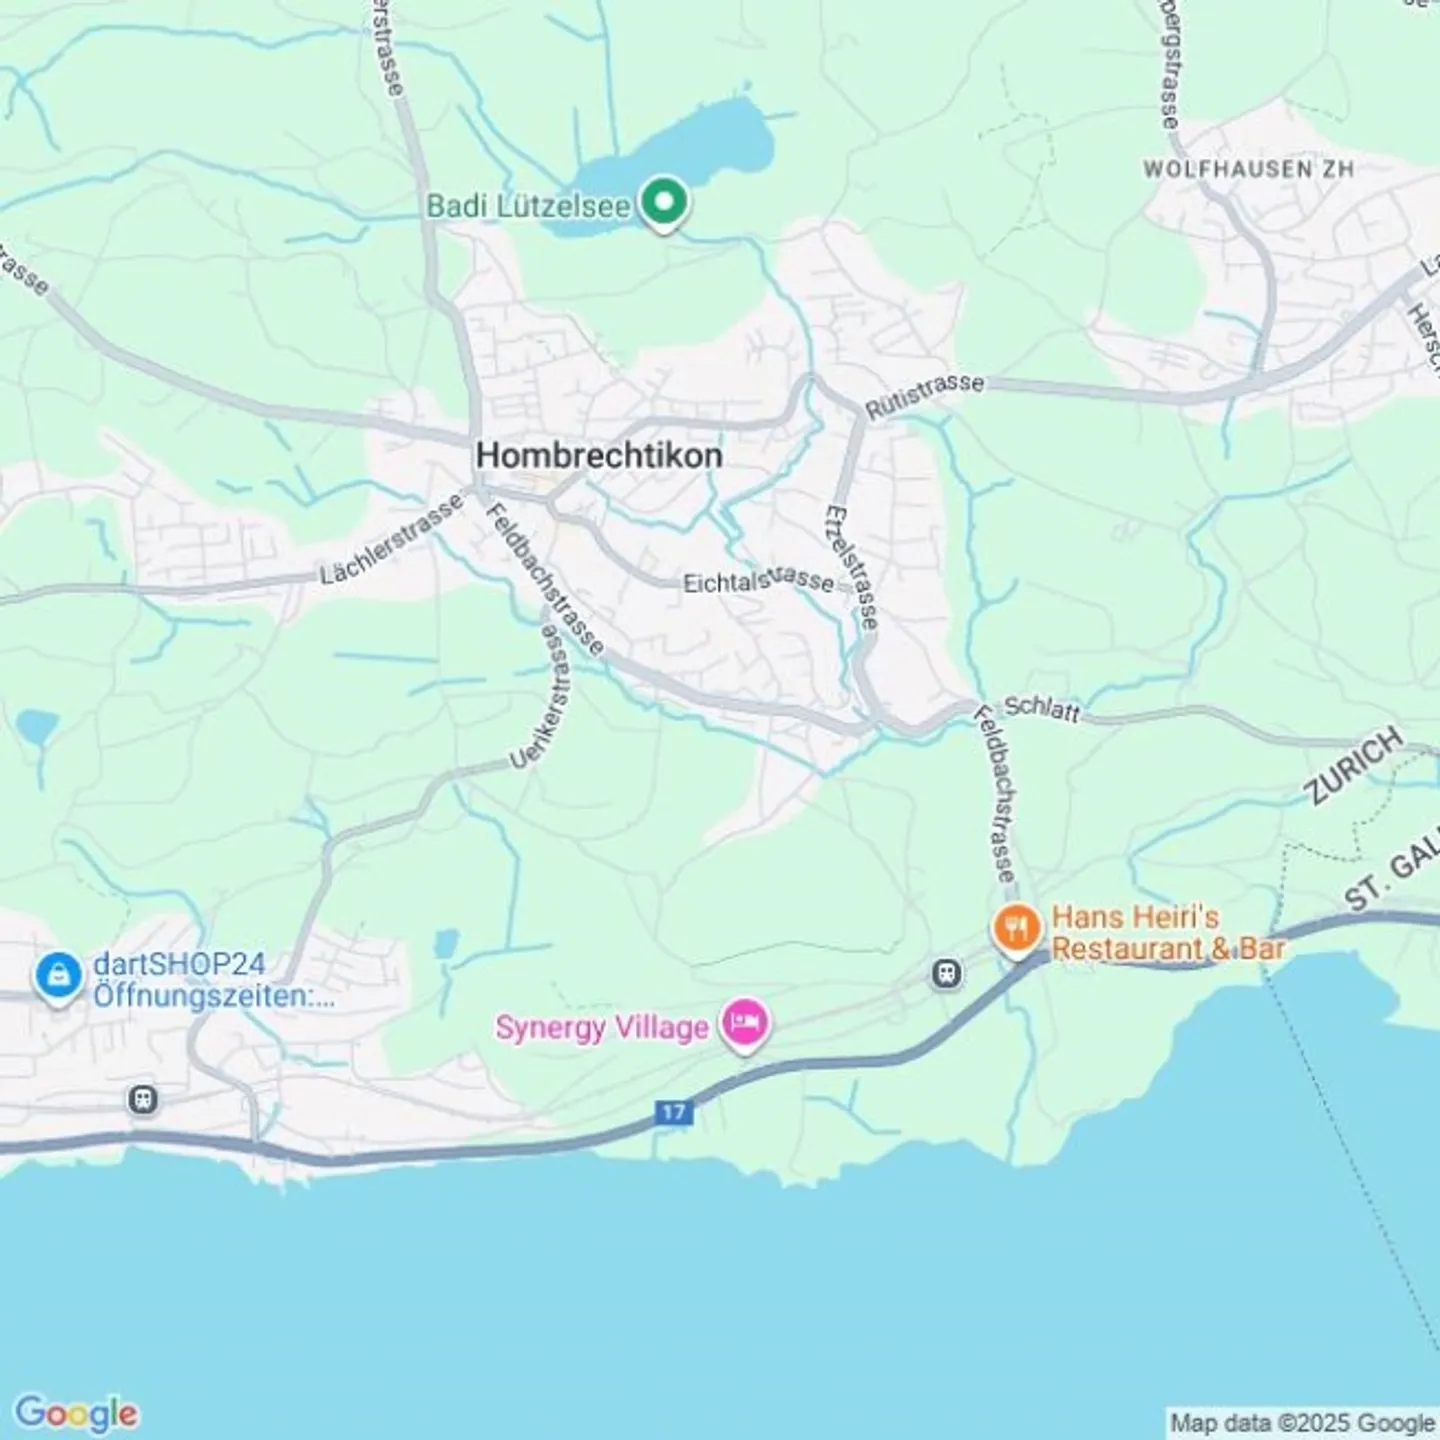The image size is (1440, 1440).
Task: Click the Synergy Village text label
Action: click(x=602, y=1027)
